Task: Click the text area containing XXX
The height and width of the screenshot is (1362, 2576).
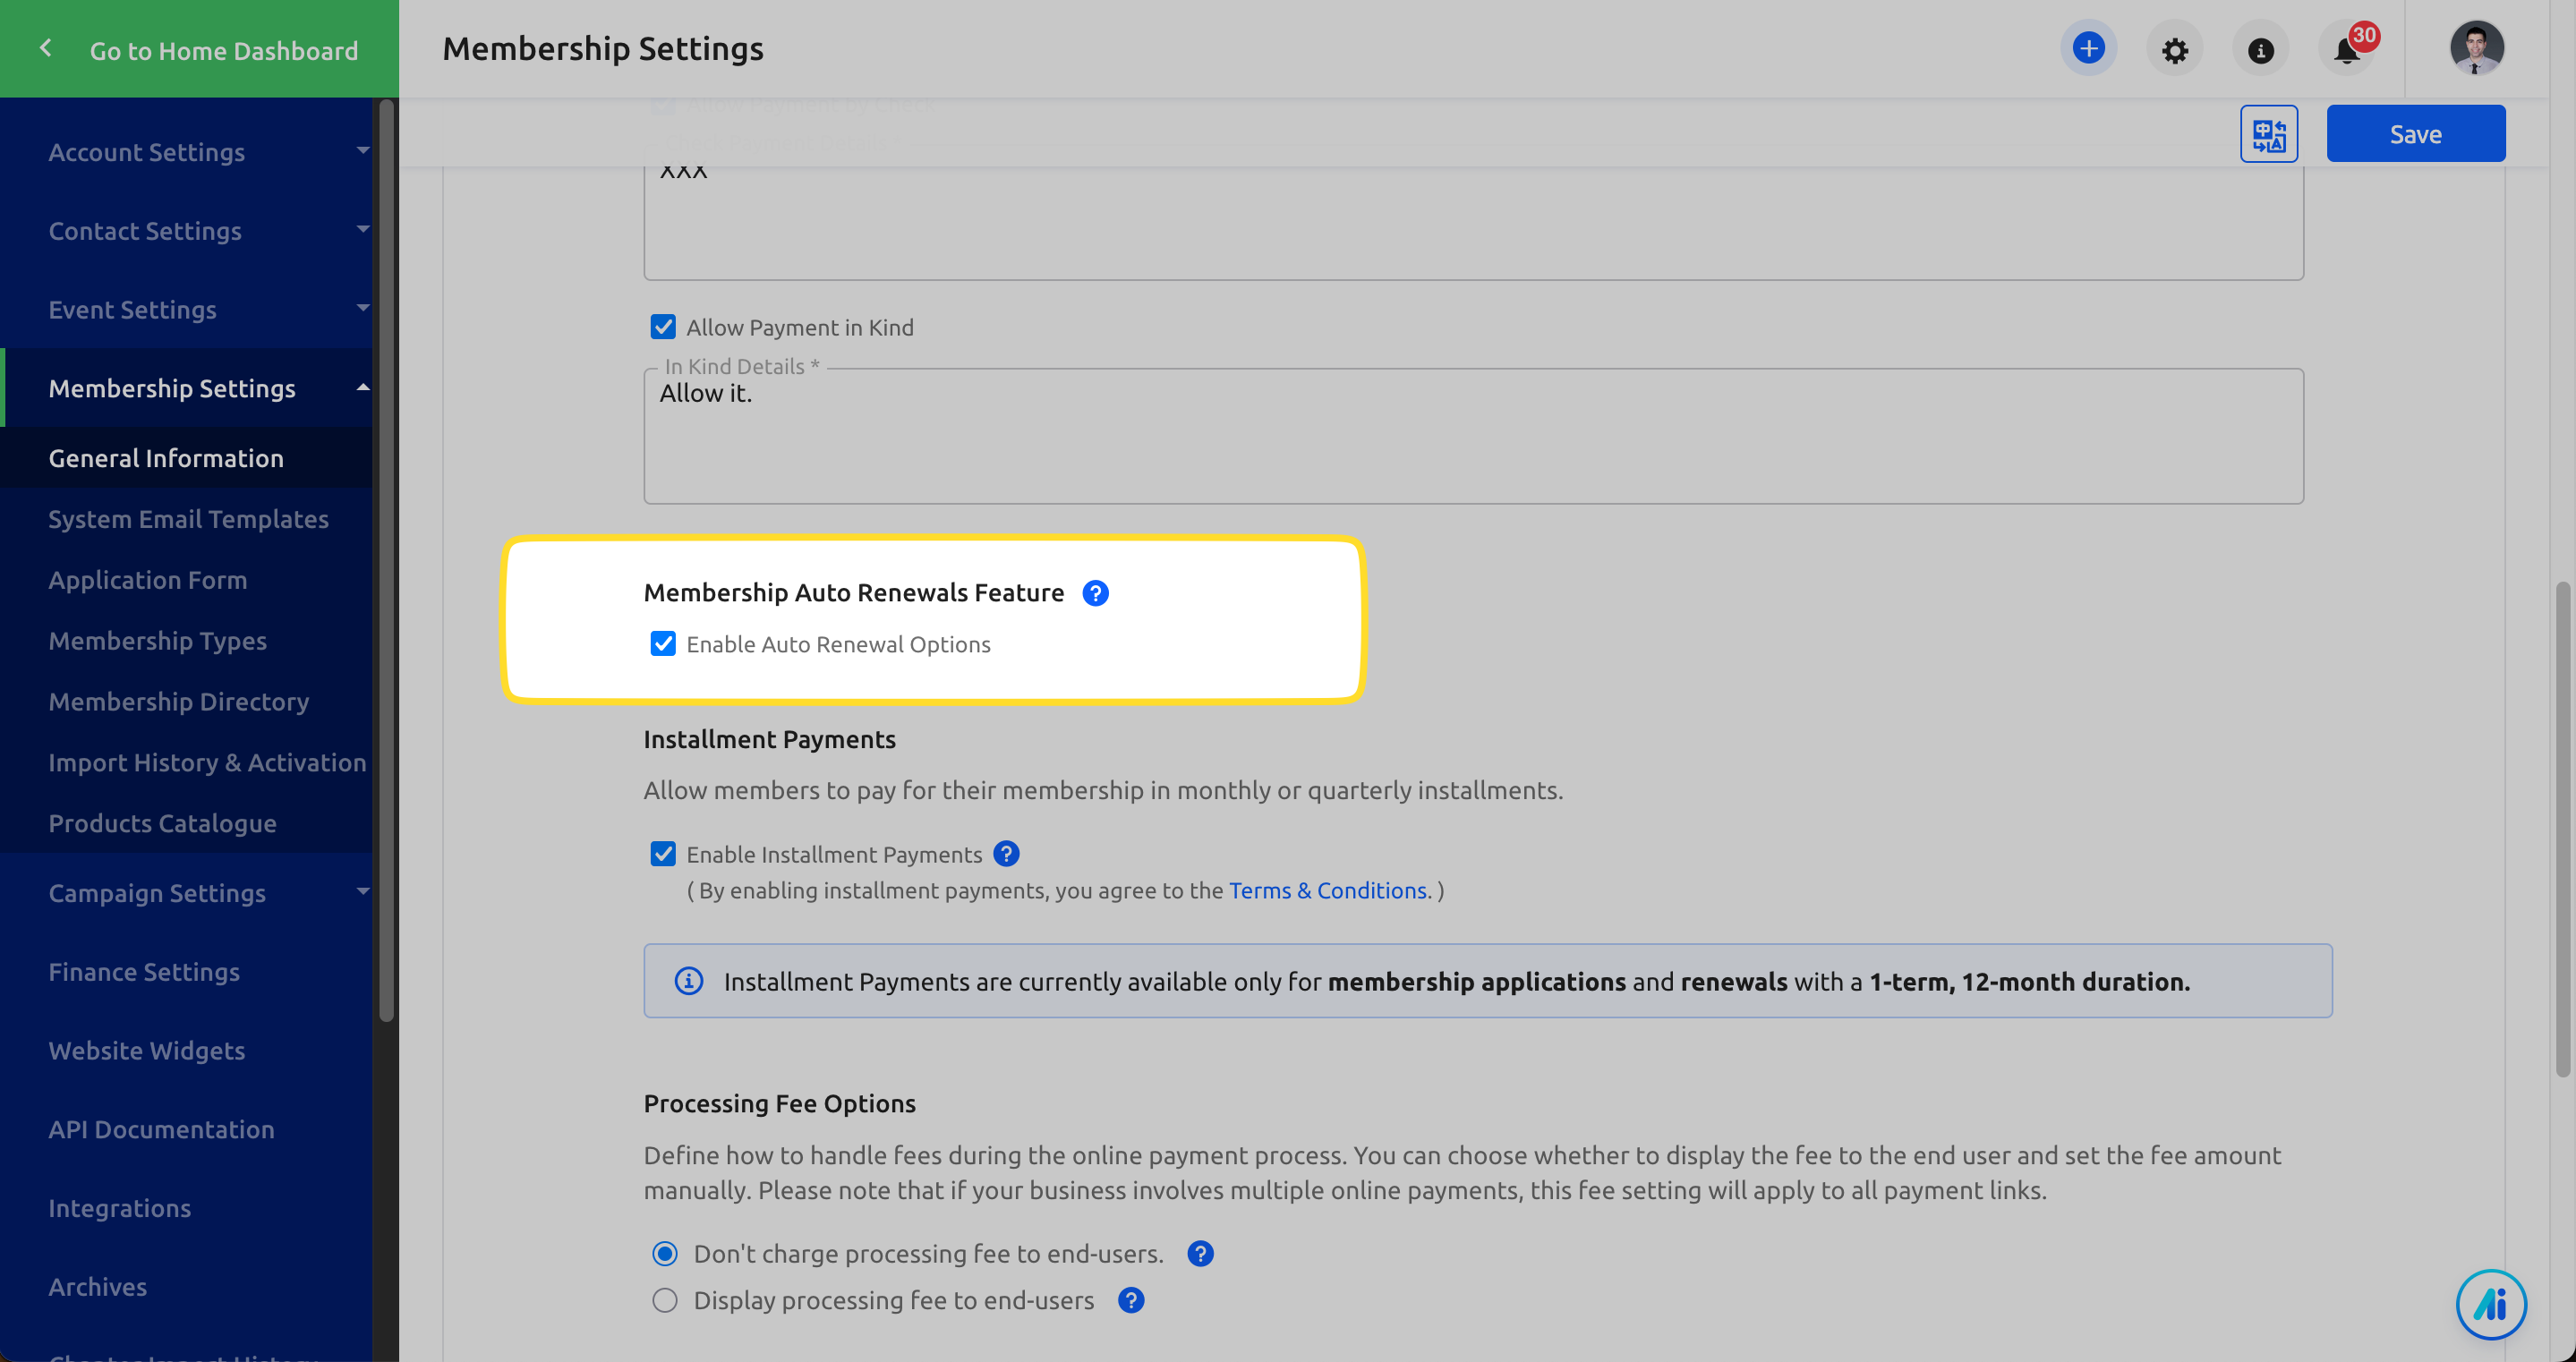Action: (1473, 223)
